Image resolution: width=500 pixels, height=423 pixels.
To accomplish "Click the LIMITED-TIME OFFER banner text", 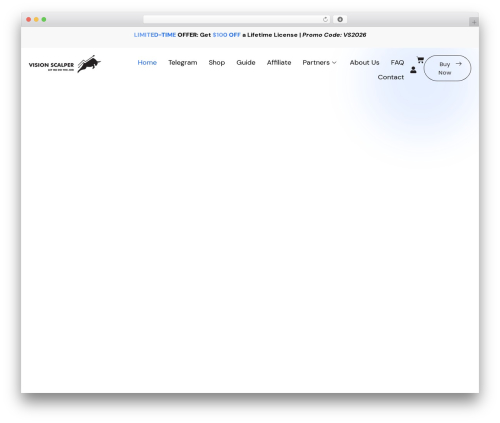I will point(166,35).
